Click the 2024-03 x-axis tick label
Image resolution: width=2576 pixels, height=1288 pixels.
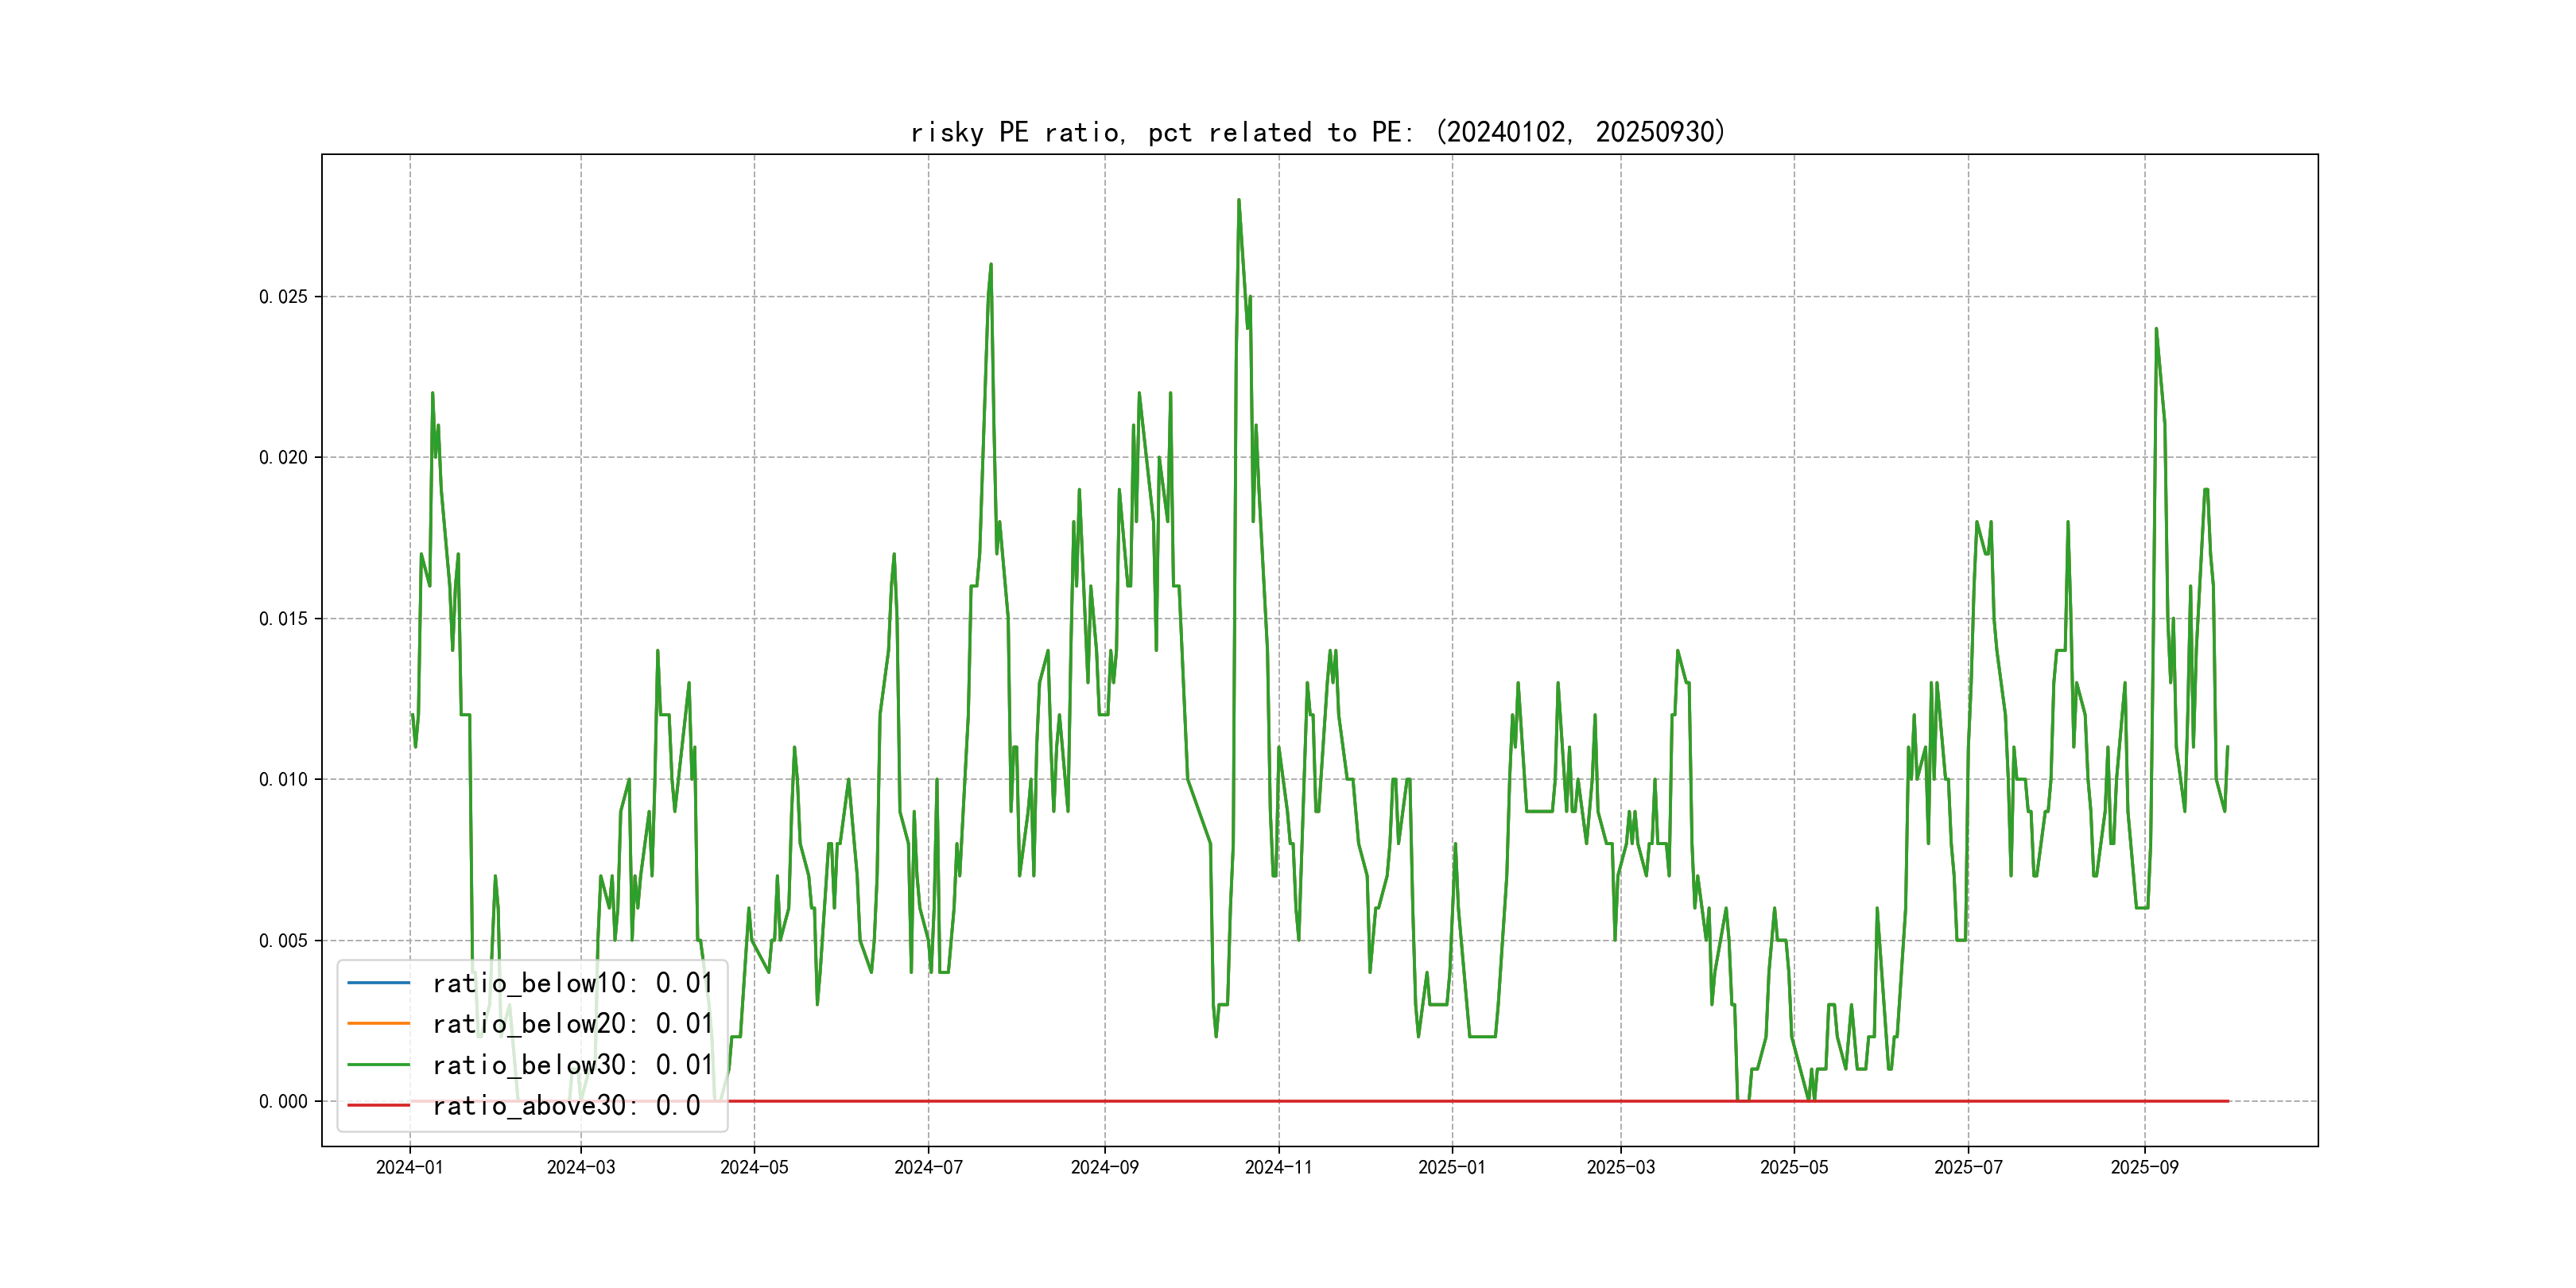point(581,1167)
